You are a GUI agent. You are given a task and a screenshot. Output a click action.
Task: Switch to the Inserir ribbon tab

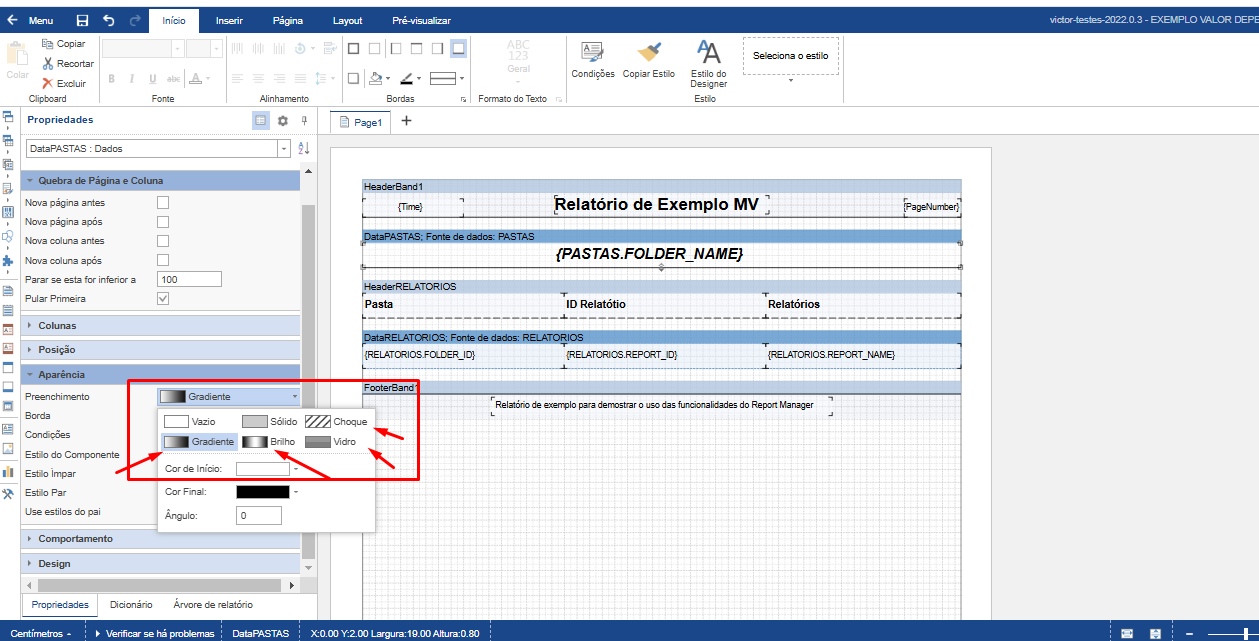229,20
